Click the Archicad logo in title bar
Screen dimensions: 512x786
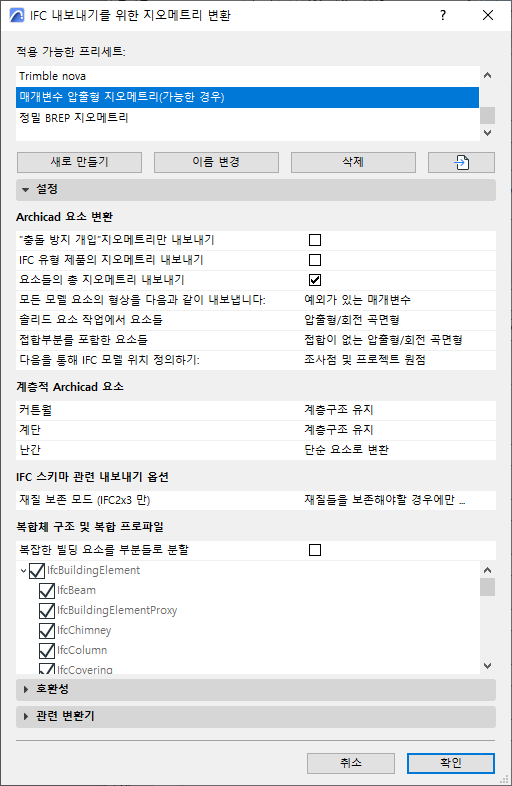coord(17,15)
